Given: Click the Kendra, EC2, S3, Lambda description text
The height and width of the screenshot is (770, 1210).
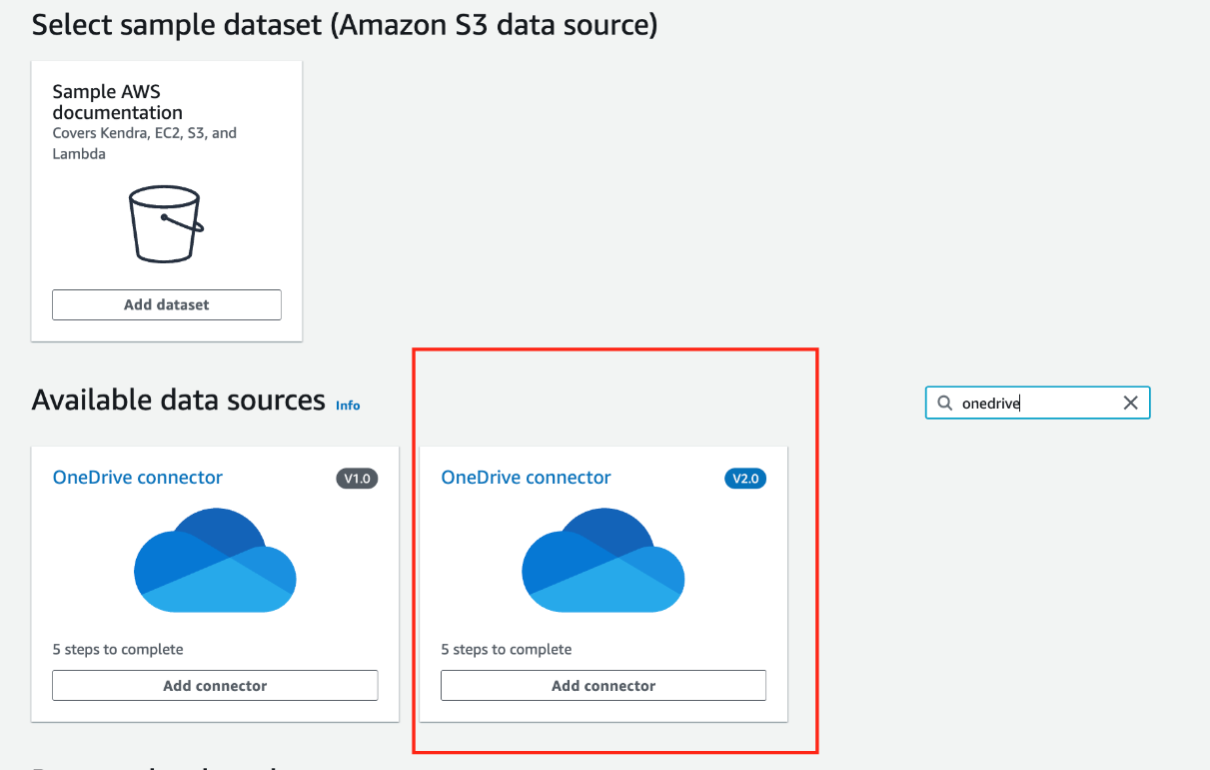Looking at the screenshot, I should point(145,143).
